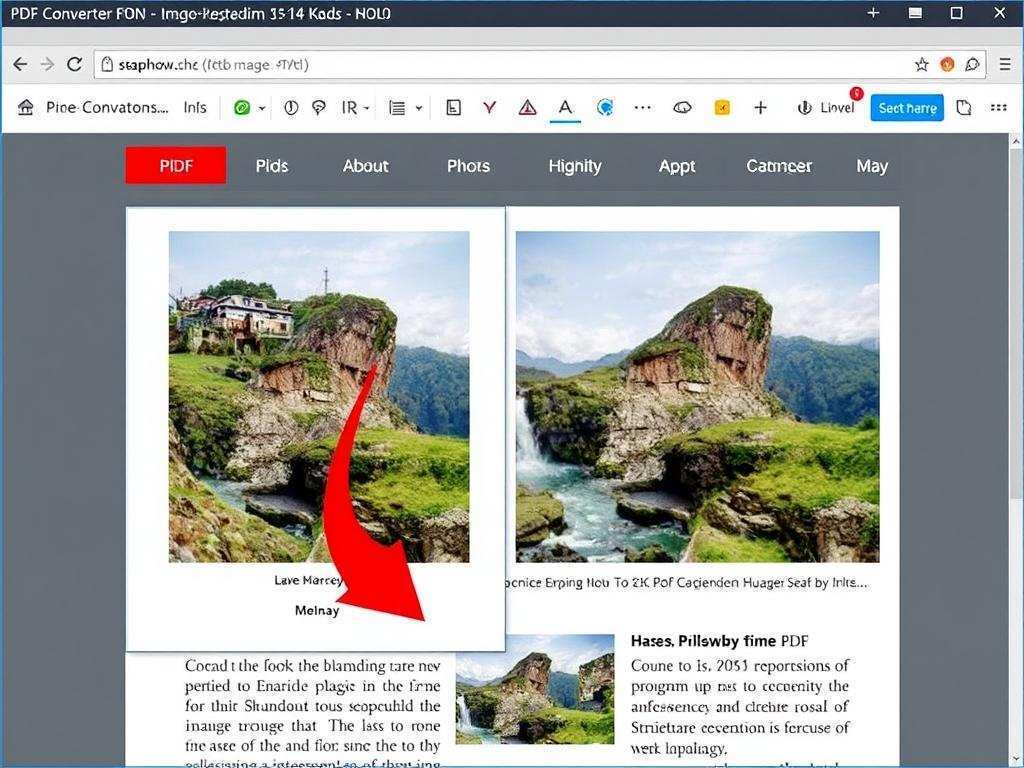Click the blue circular refresh icon
This screenshot has width=1024, height=768.
point(605,108)
